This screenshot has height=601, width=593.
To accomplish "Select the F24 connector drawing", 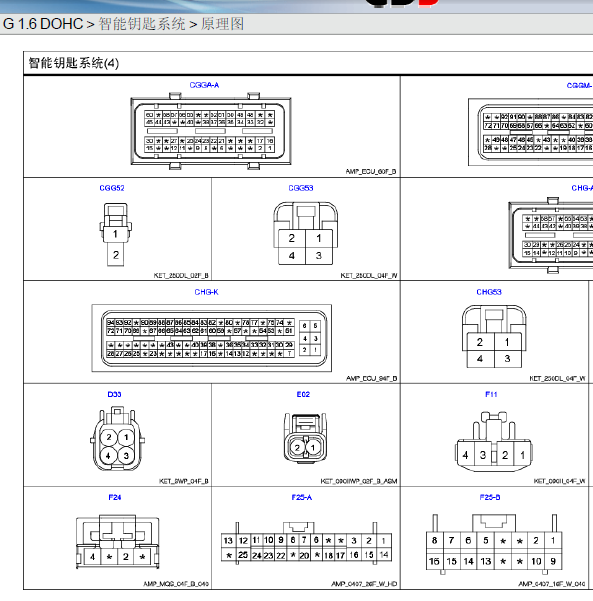I will click(118, 542).
